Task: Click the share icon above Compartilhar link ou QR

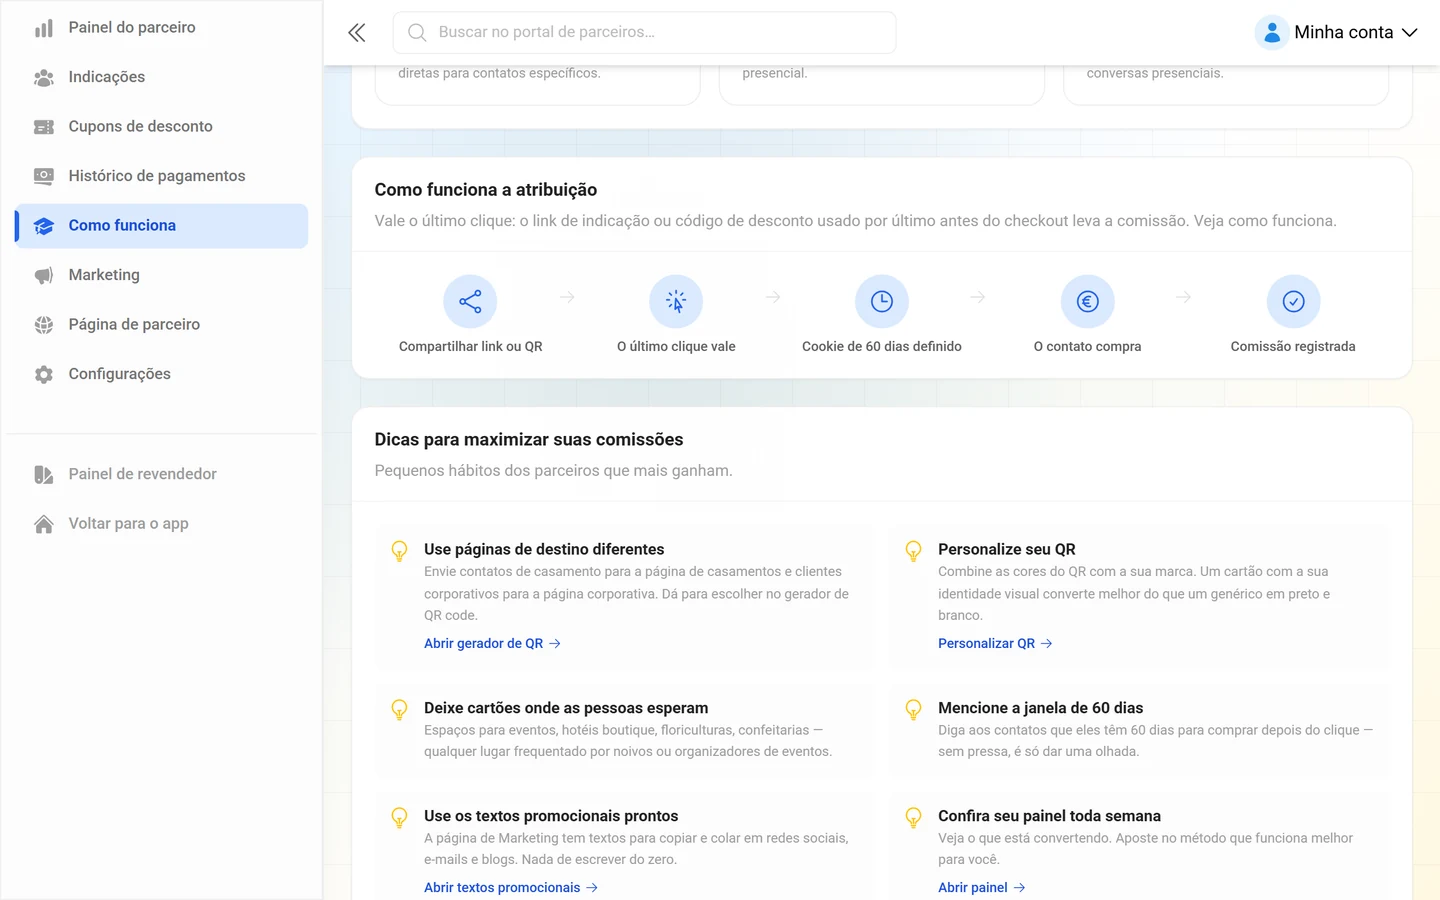Action: tap(470, 301)
